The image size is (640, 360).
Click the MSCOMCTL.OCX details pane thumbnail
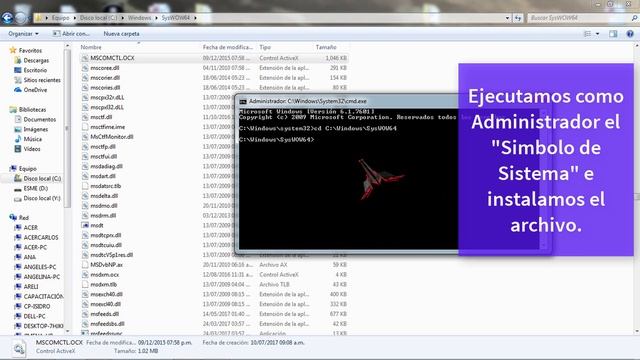(x=18, y=348)
